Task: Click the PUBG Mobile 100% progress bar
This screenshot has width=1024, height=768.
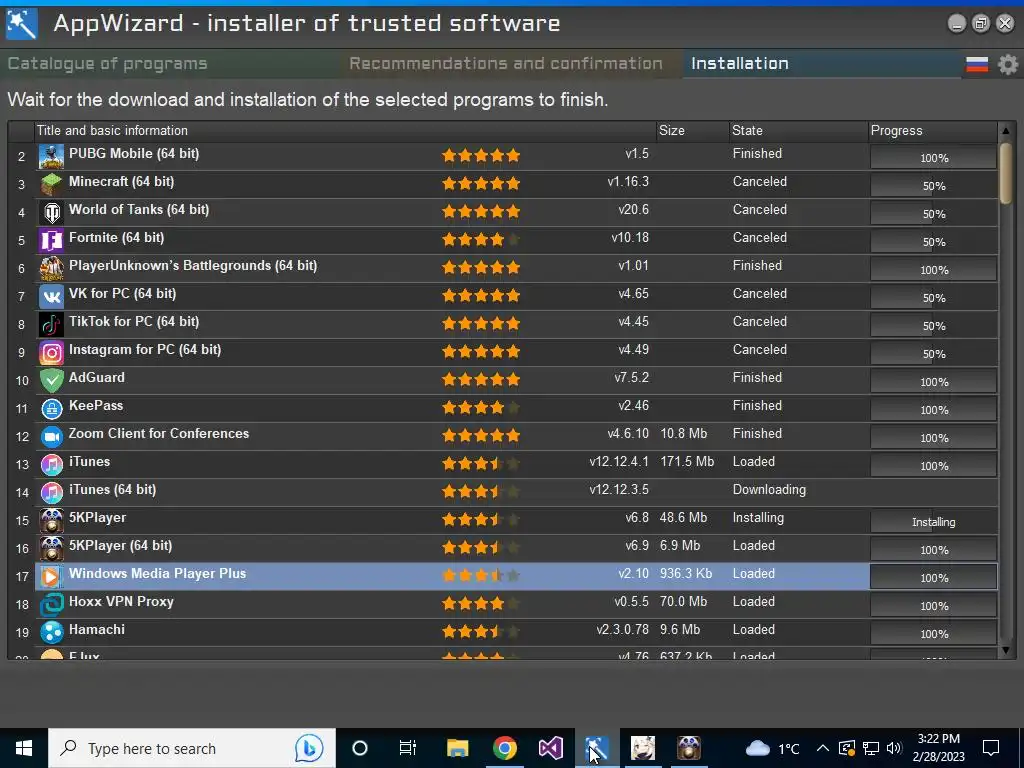Action: click(x=933, y=157)
